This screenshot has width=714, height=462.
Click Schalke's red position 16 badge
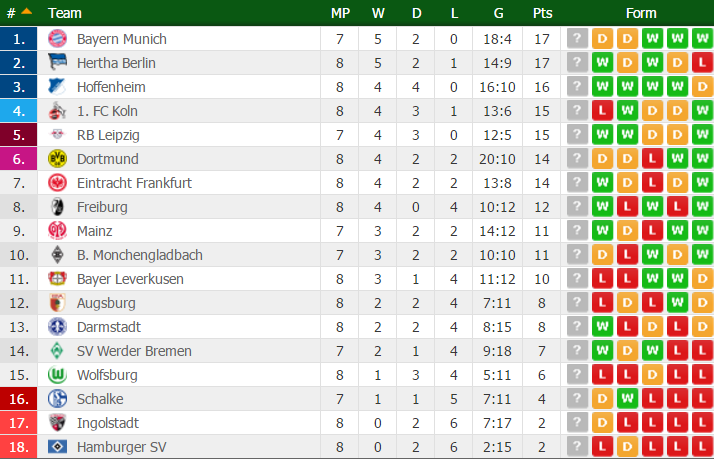click(x=19, y=399)
